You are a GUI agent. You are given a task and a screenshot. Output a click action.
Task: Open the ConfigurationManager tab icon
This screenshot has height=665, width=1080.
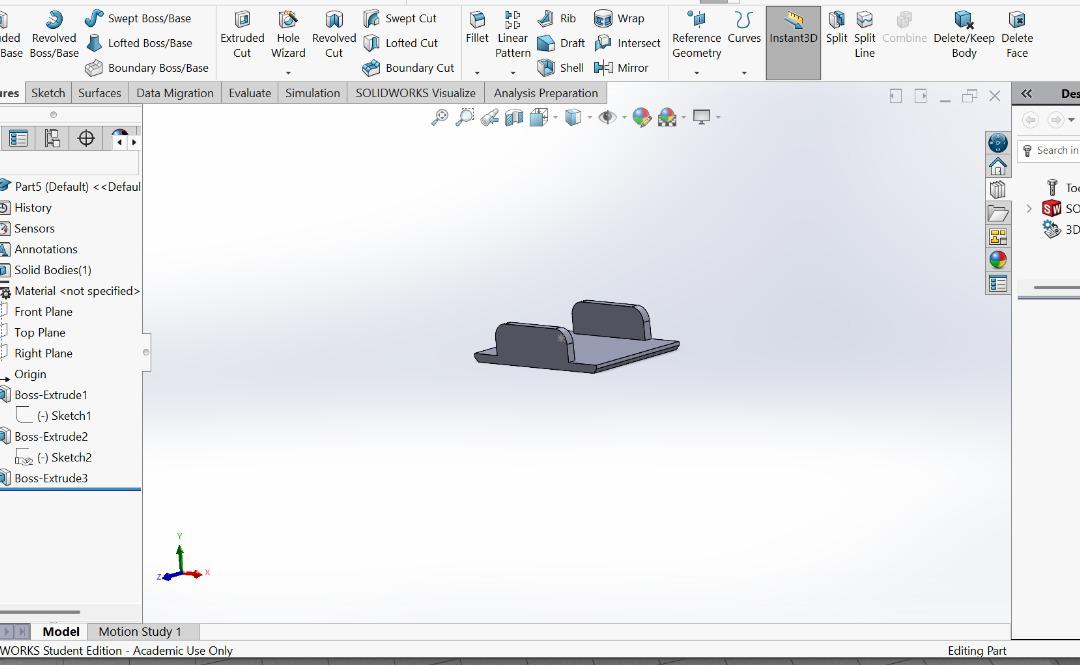click(x=52, y=139)
